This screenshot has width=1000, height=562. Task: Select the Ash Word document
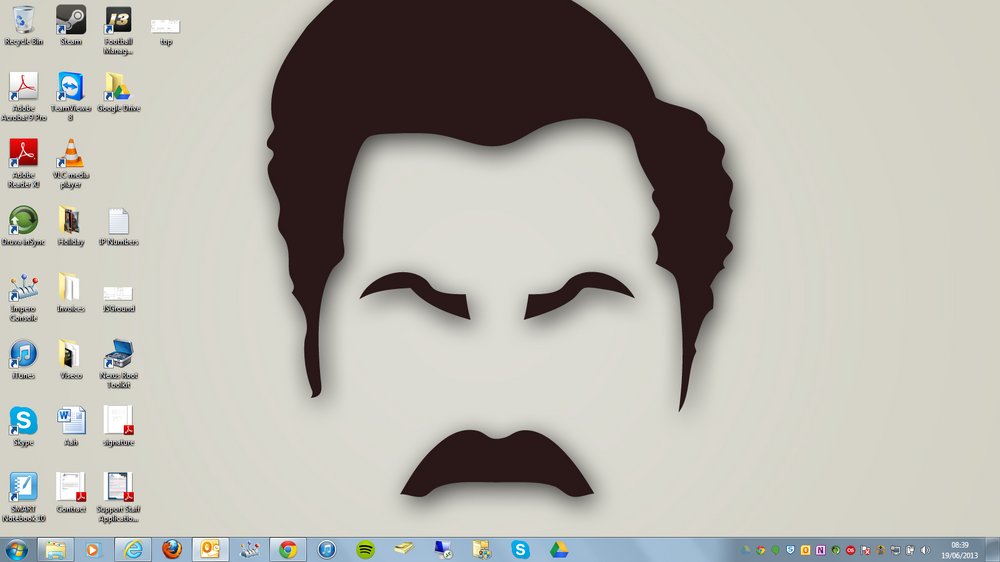click(x=71, y=426)
